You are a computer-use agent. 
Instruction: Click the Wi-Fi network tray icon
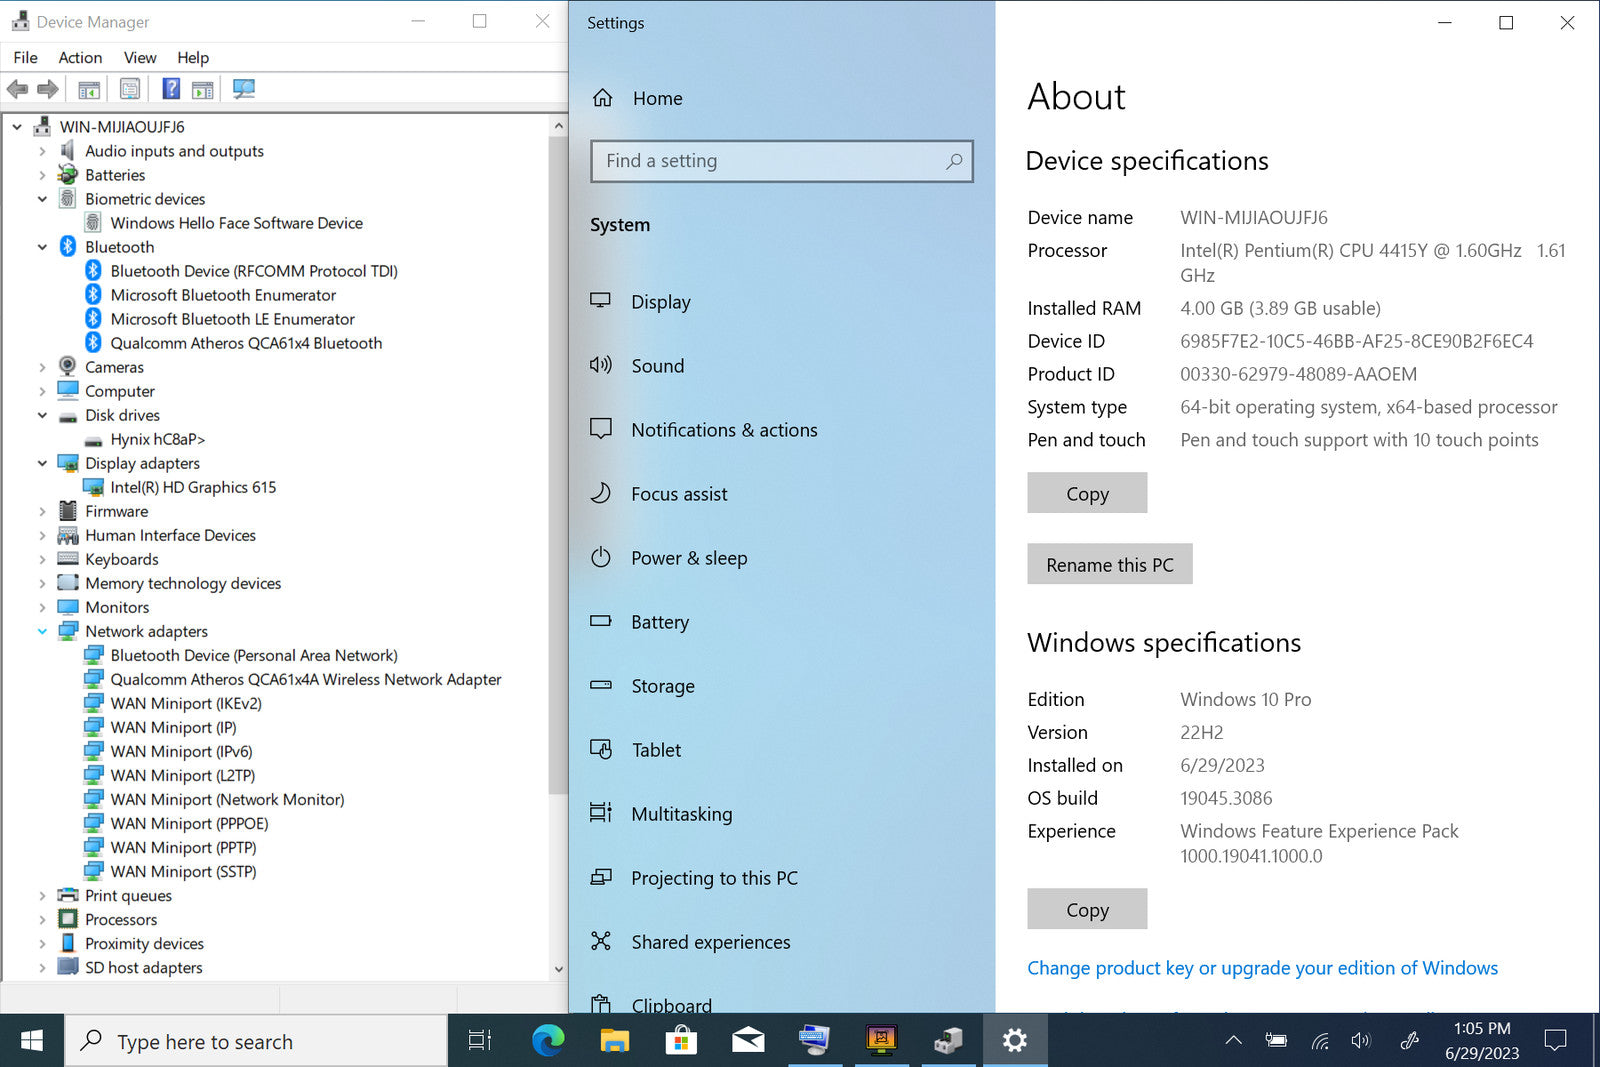[x=1320, y=1041]
